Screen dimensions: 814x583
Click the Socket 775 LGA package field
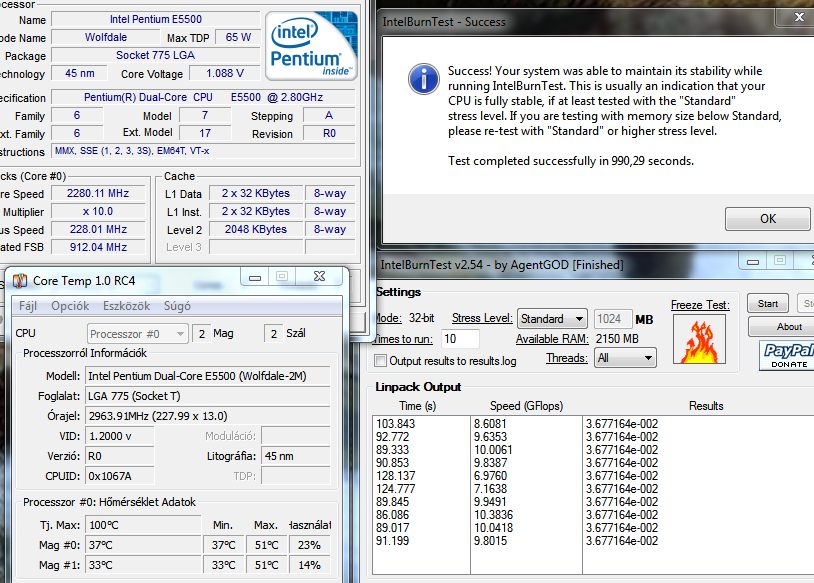pos(156,55)
